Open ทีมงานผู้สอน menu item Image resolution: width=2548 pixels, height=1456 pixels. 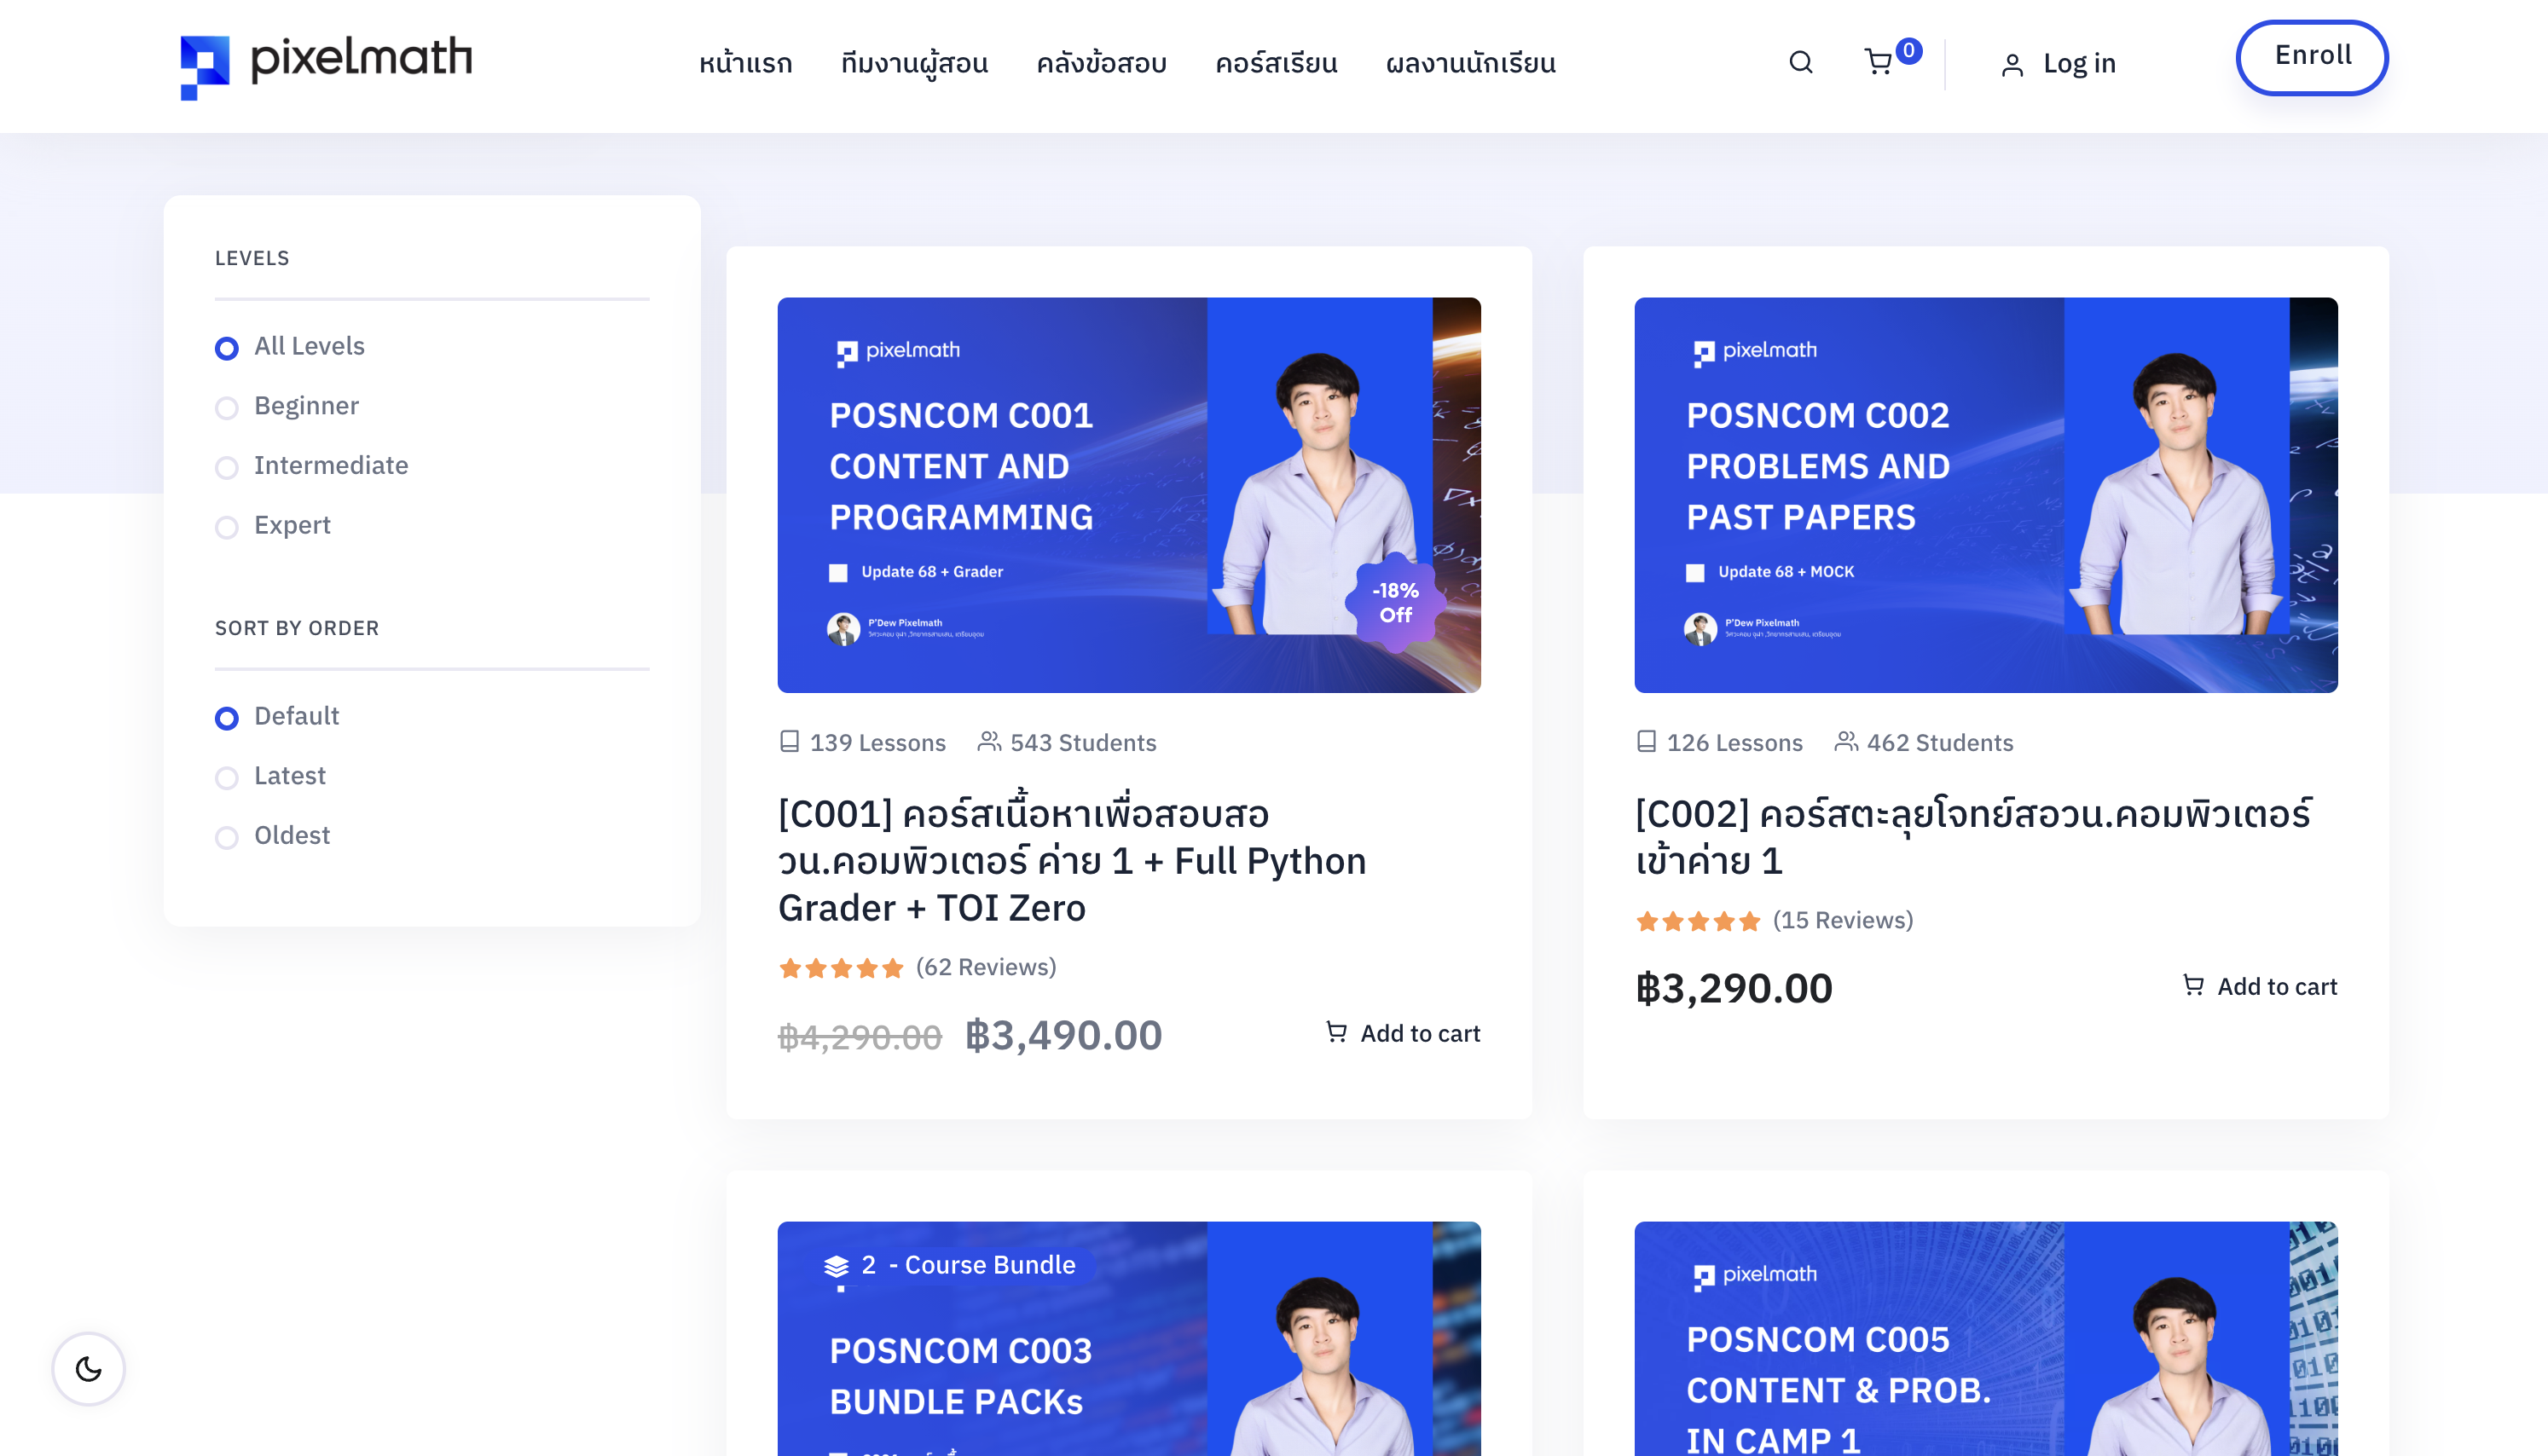[x=914, y=64]
